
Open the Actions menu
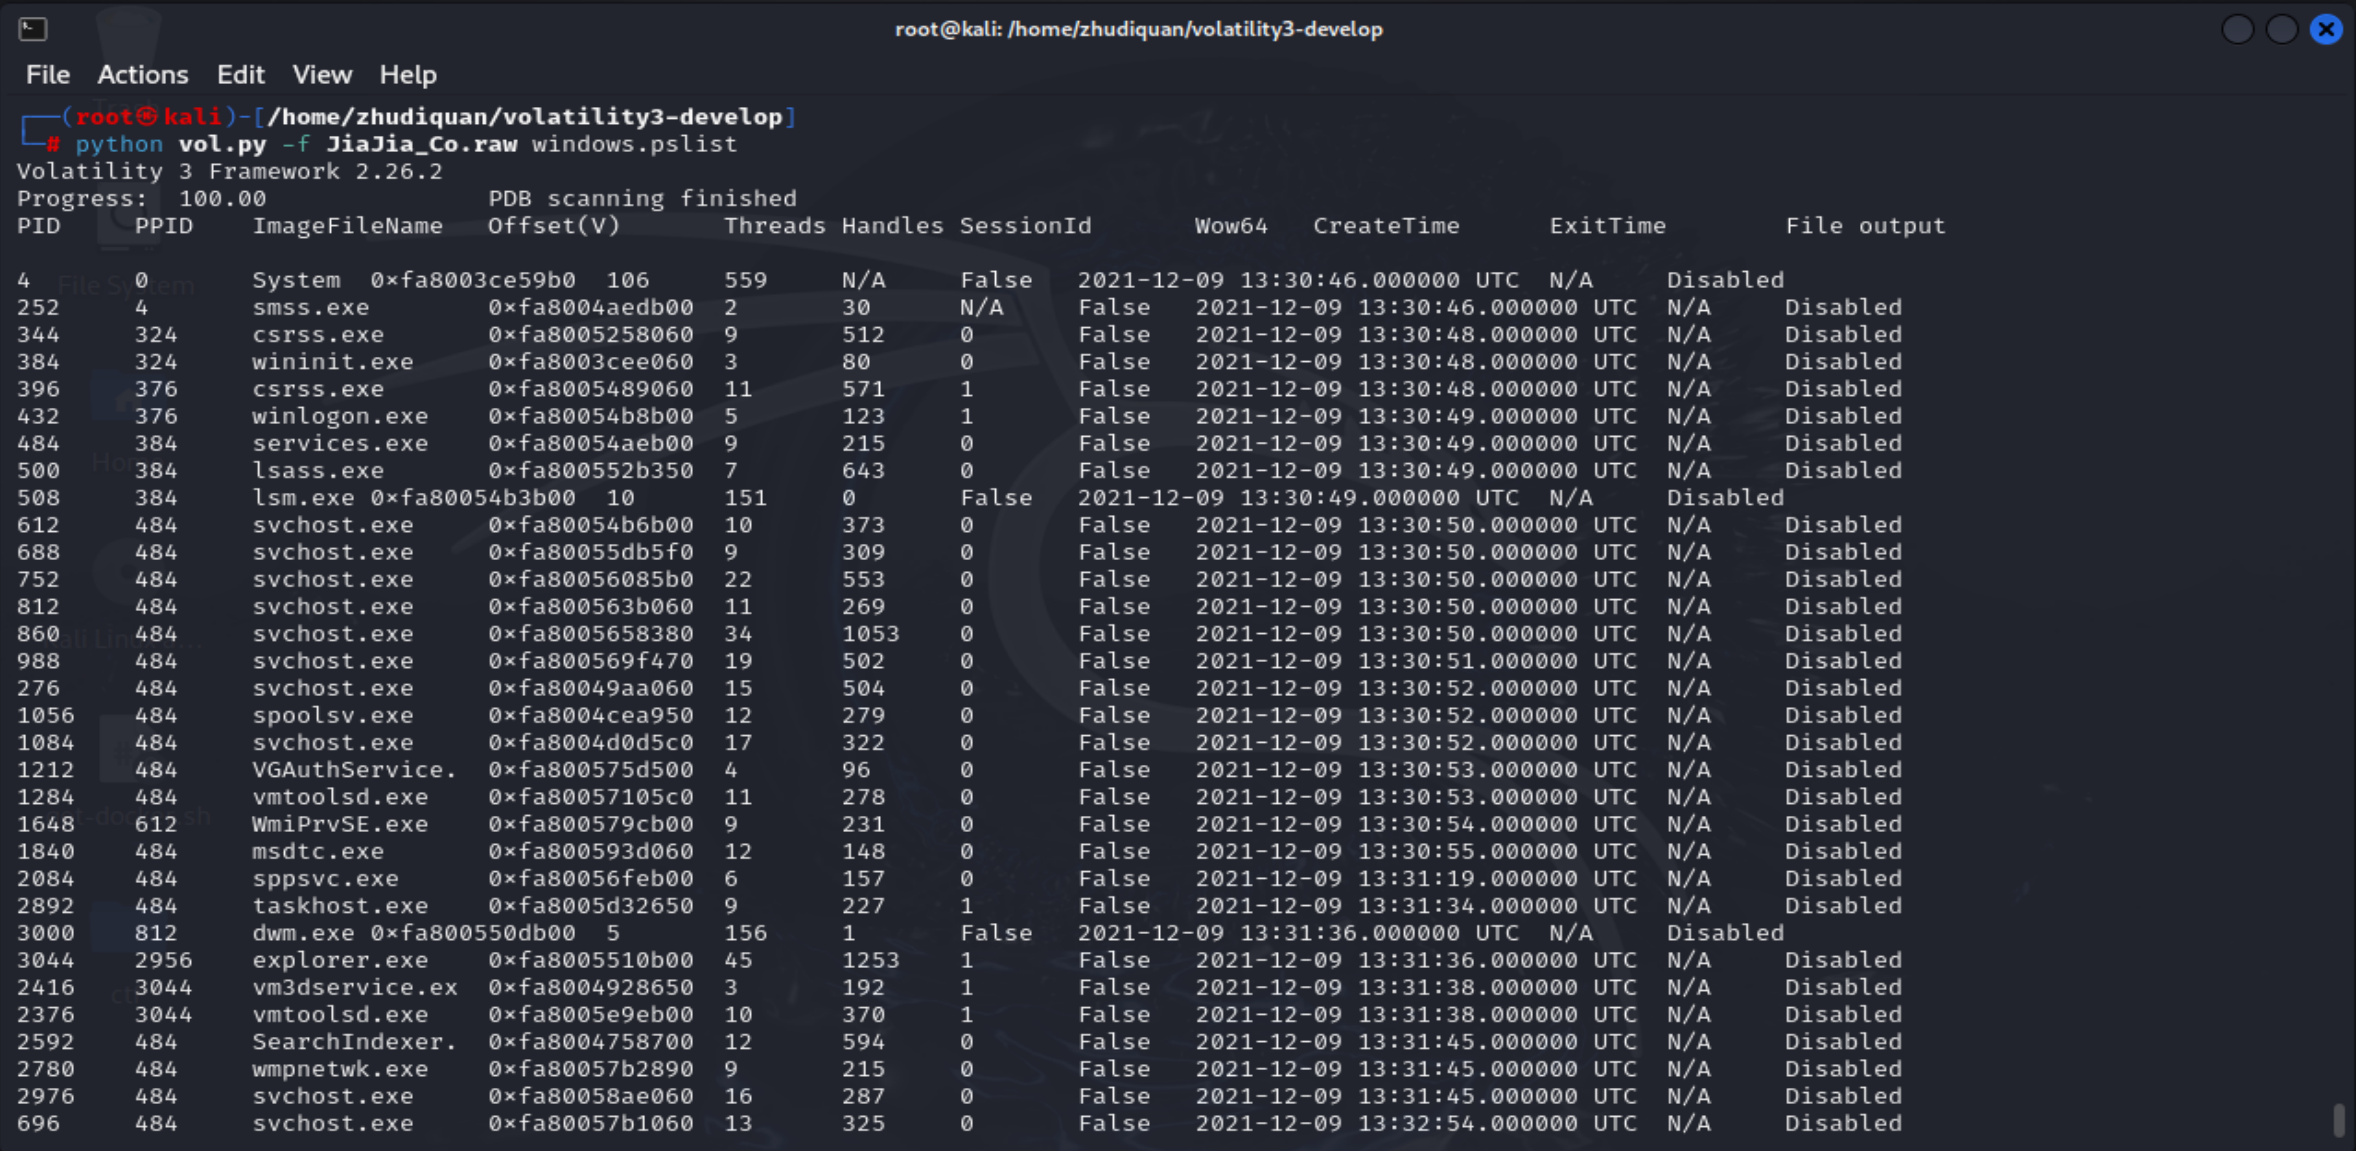pos(142,75)
